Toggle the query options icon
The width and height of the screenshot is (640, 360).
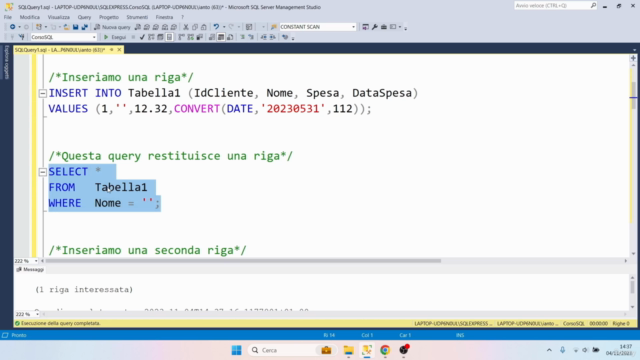tap(160, 37)
